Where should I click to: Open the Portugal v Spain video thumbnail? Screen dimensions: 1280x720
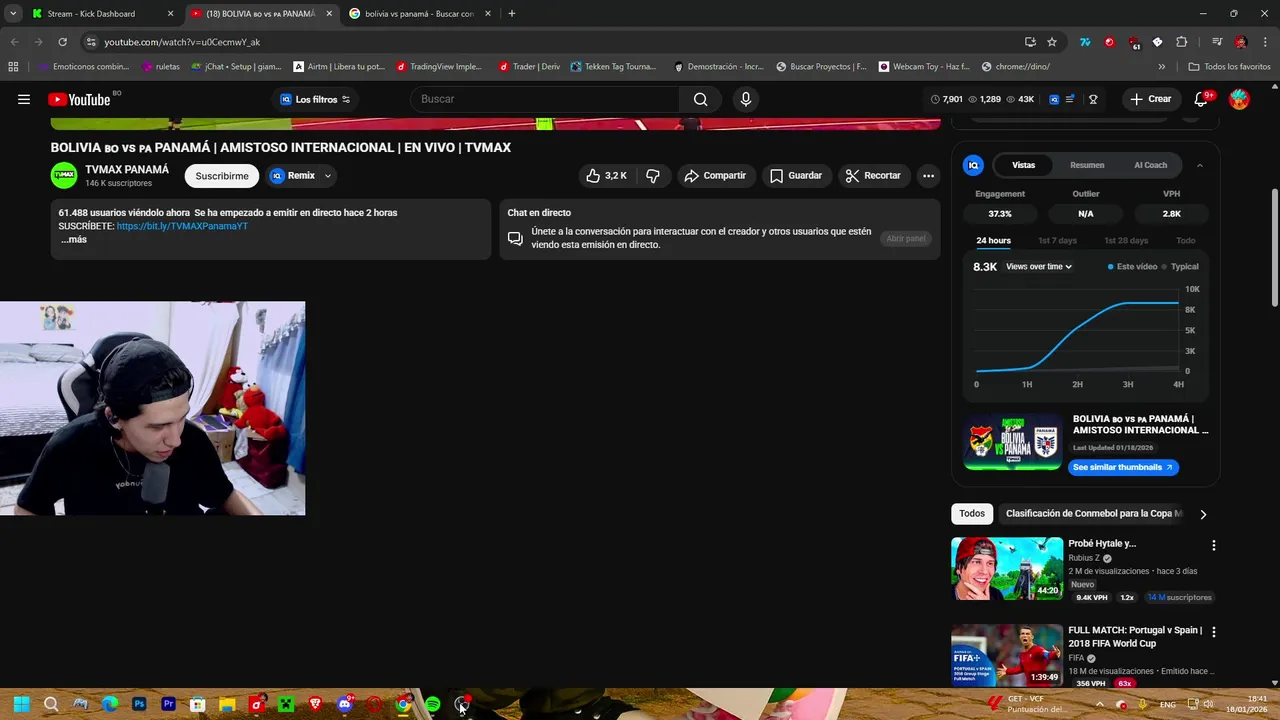pos(1007,655)
